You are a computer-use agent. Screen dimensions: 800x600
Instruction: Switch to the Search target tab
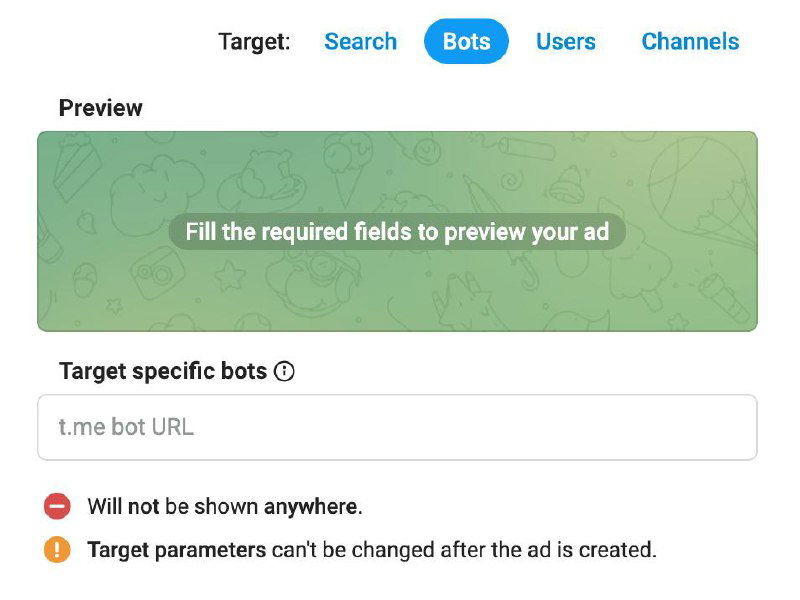click(x=360, y=41)
